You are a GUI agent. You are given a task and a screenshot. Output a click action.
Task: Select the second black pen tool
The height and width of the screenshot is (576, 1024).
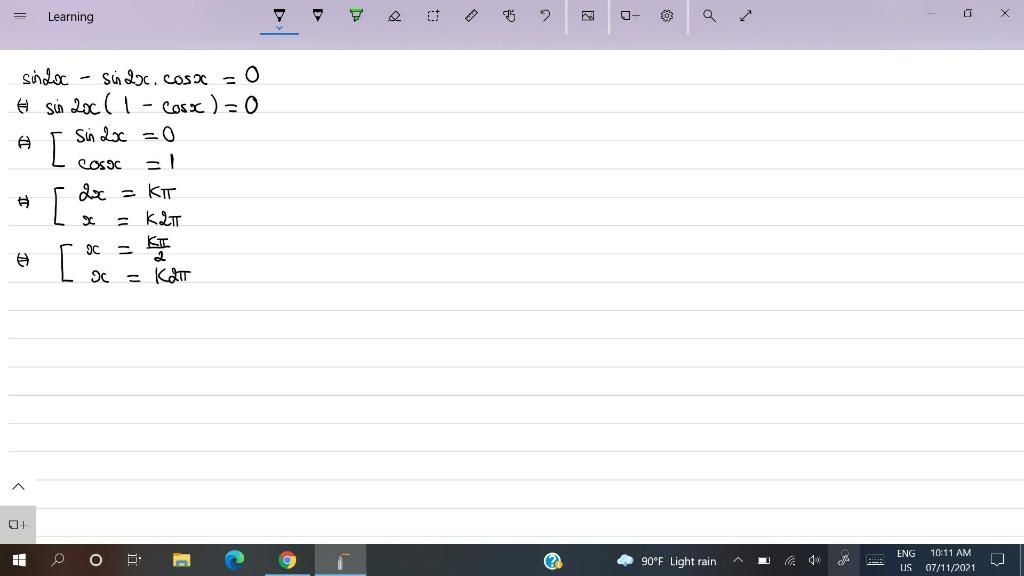click(317, 15)
